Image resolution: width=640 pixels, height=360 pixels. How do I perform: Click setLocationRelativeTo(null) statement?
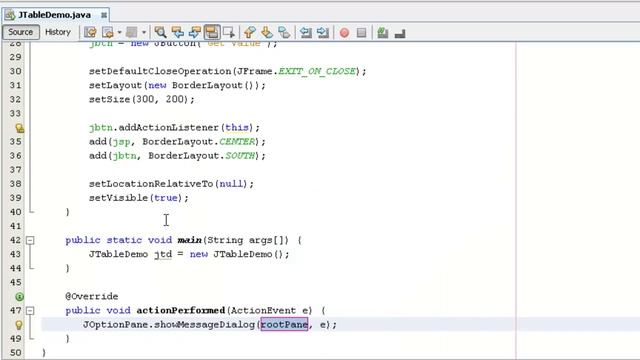(x=171, y=184)
